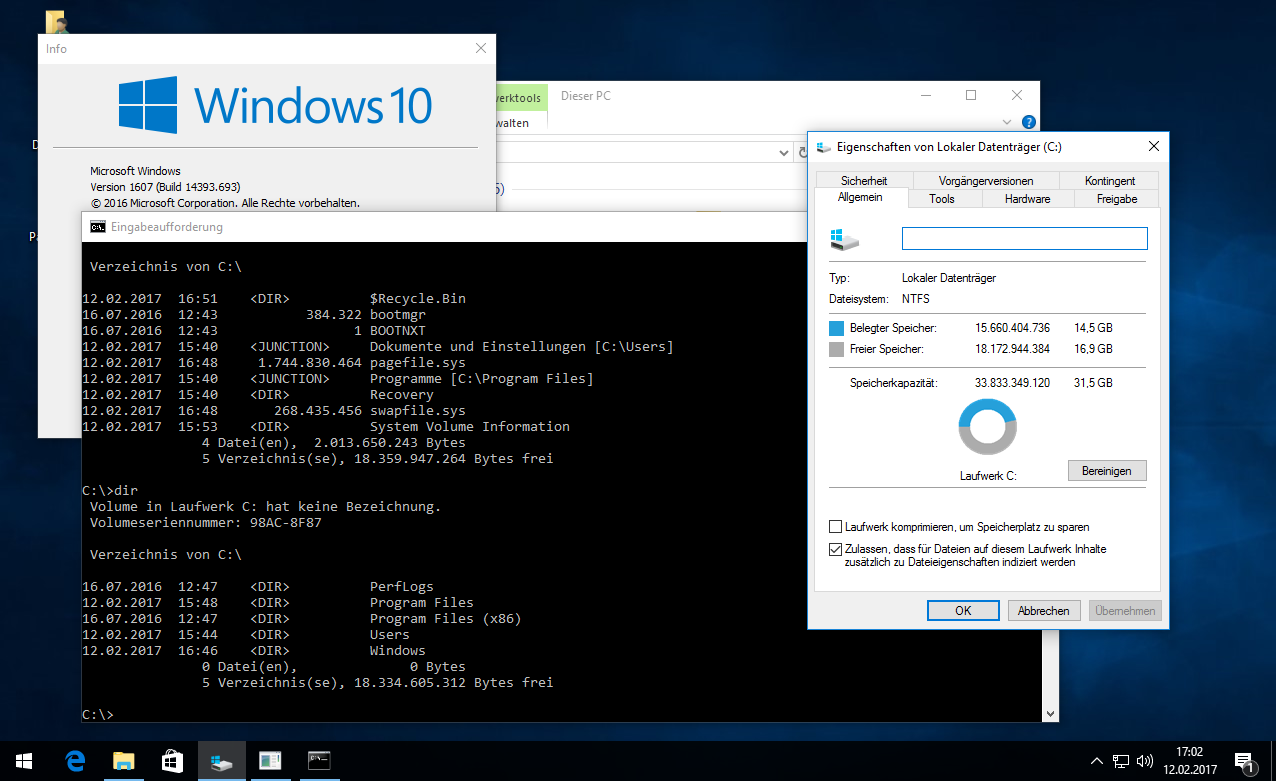Click the command prompt scrollbar down arrow
Screen dimensions: 1276x781
[x=1050, y=714]
